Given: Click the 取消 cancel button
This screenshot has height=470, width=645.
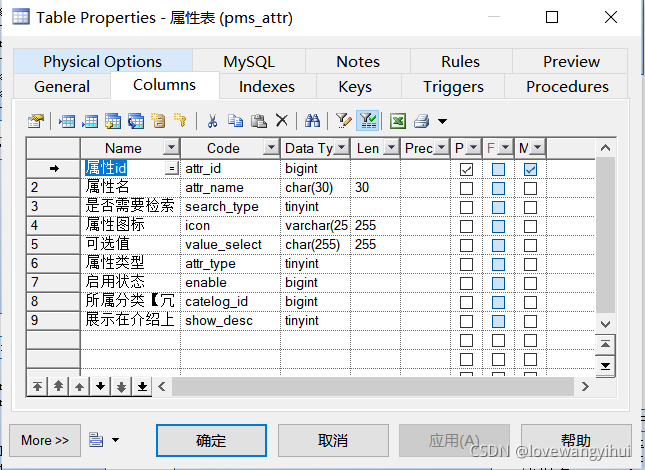Looking at the screenshot, I should click(x=333, y=440).
